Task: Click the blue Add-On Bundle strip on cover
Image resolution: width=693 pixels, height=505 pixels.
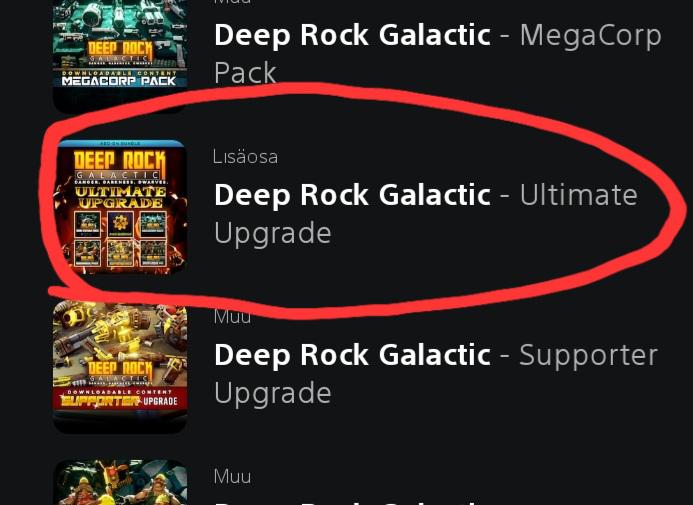Action: pyautogui.click(x=120, y=144)
